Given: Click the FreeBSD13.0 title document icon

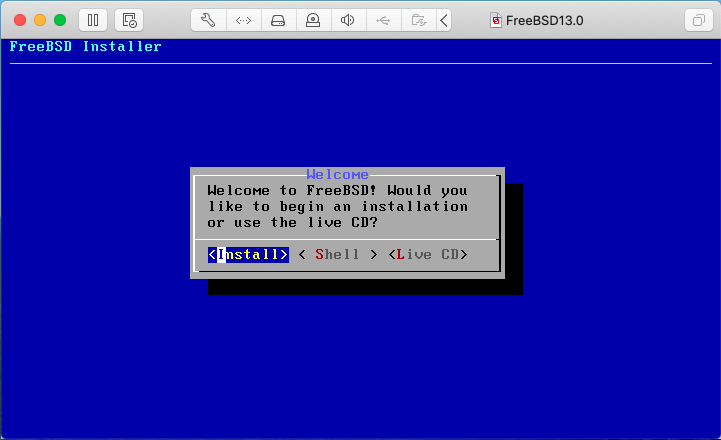Looking at the screenshot, I should pos(496,20).
